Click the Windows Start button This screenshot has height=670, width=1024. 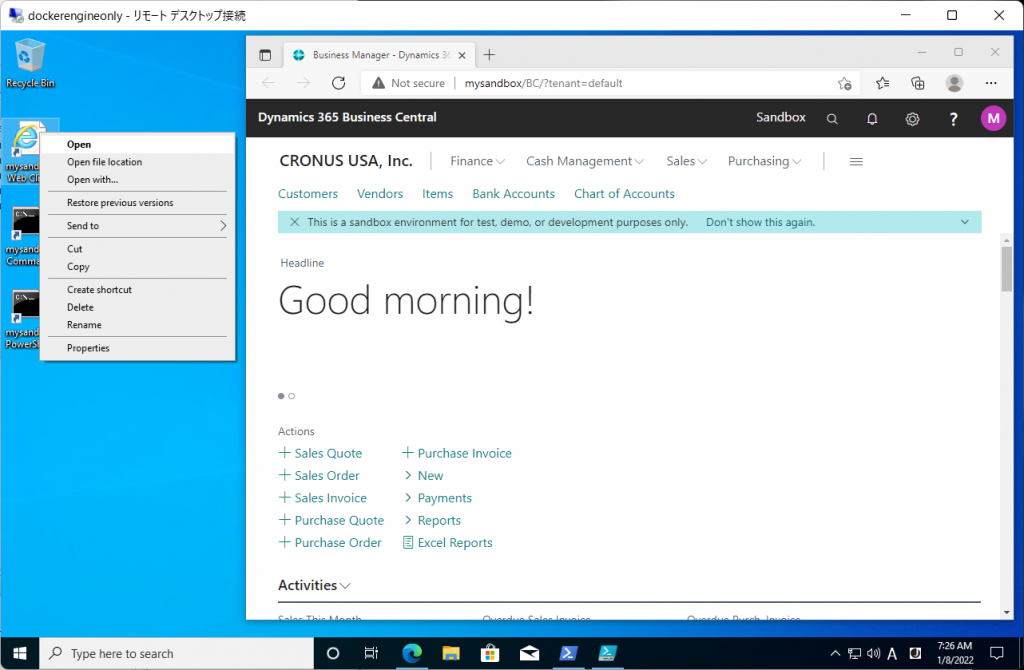(x=20, y=653)
